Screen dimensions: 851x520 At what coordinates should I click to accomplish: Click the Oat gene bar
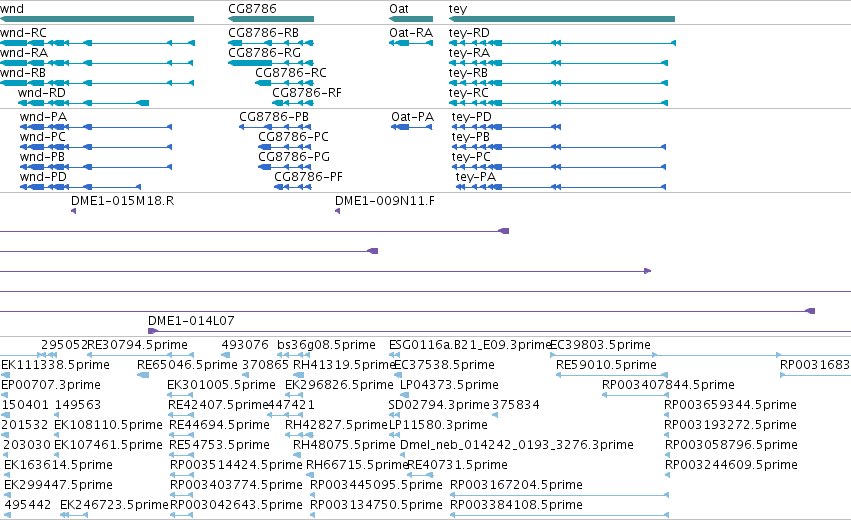pyautogui.click(x=411, y=19)
